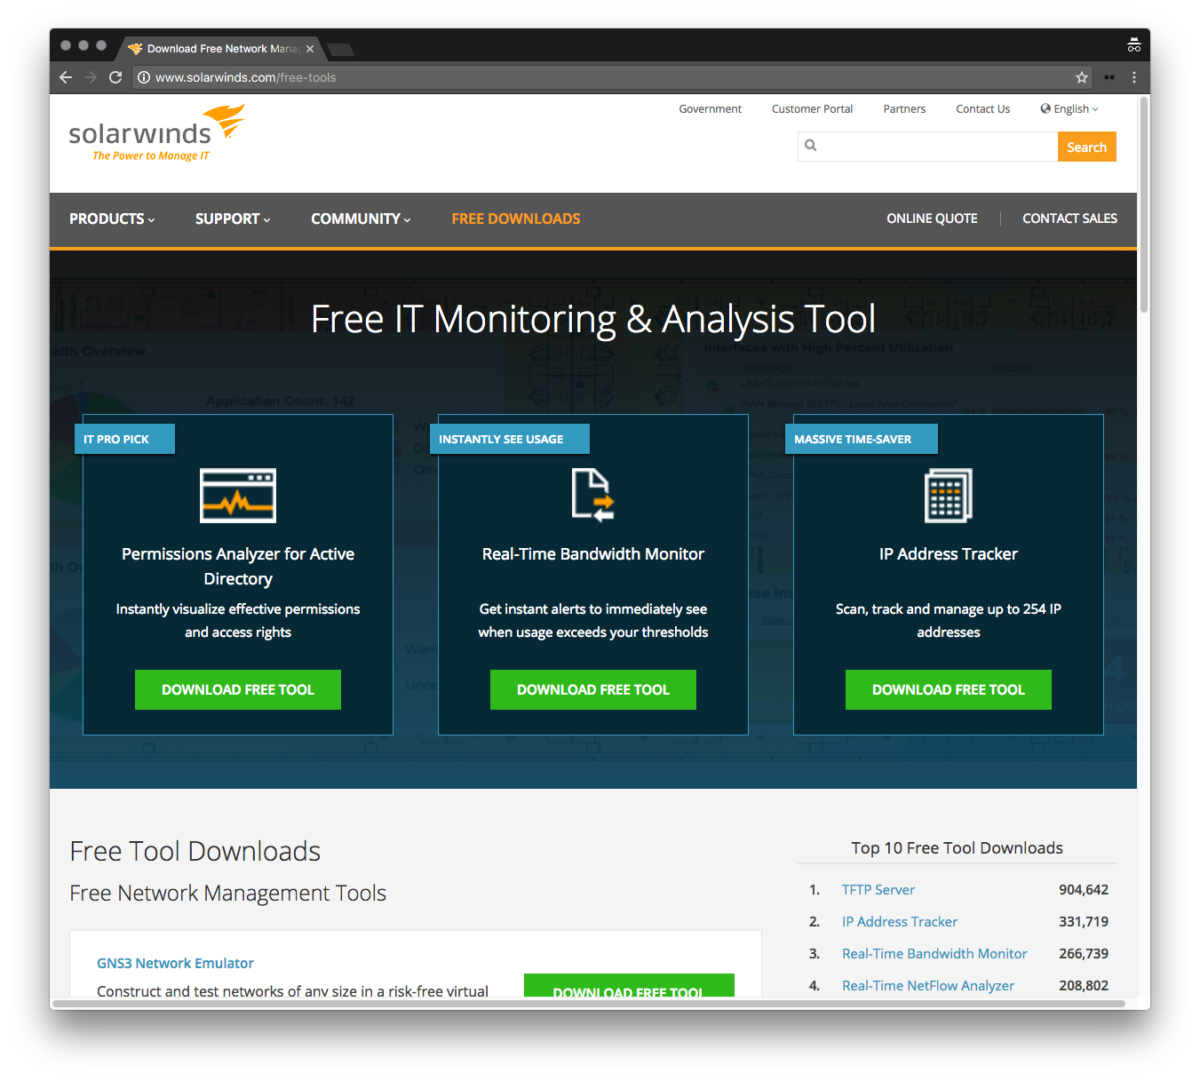Click the horizontal scrollbar at the bottom

pyautogui.click(x=588, y=1003)
